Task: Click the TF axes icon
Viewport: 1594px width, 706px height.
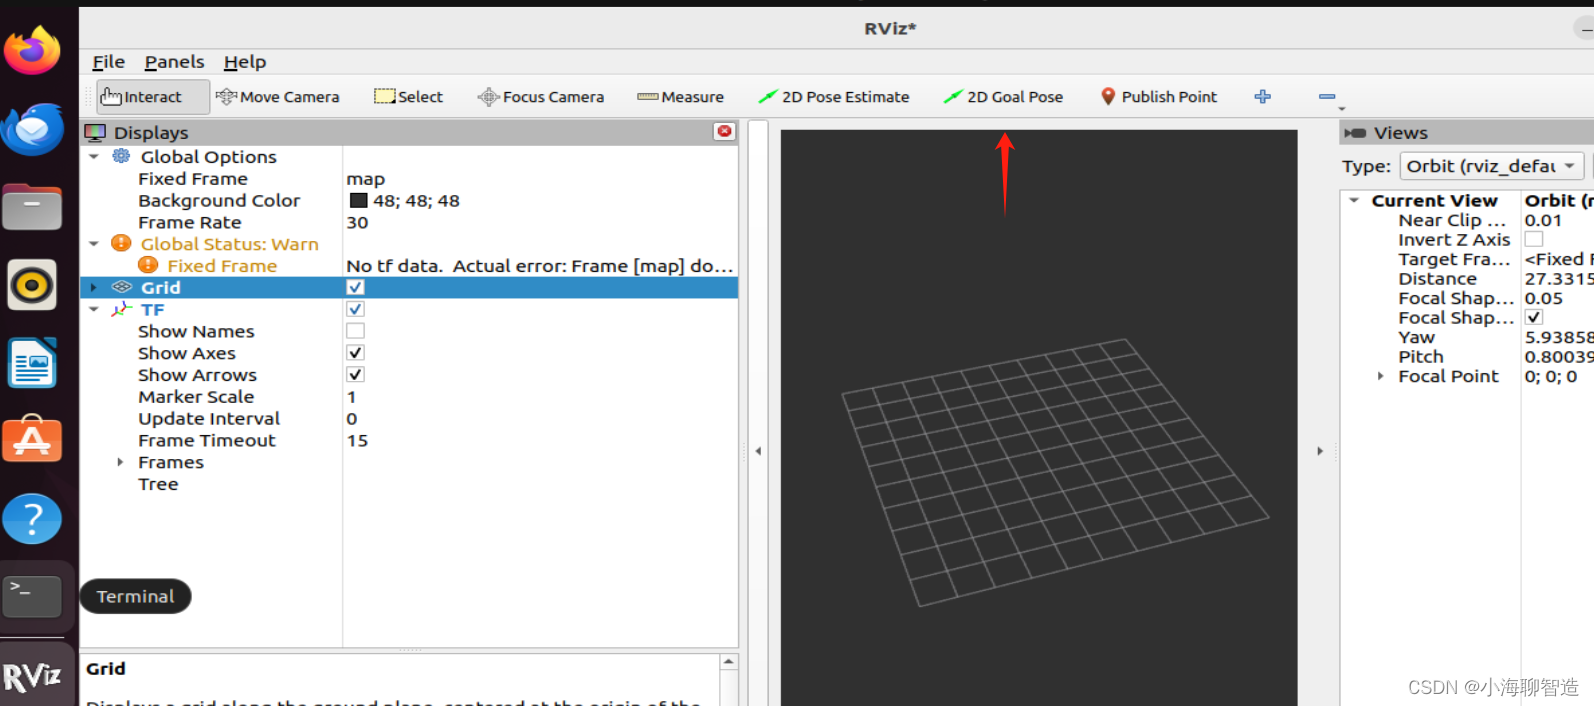Action: point(121,309)
